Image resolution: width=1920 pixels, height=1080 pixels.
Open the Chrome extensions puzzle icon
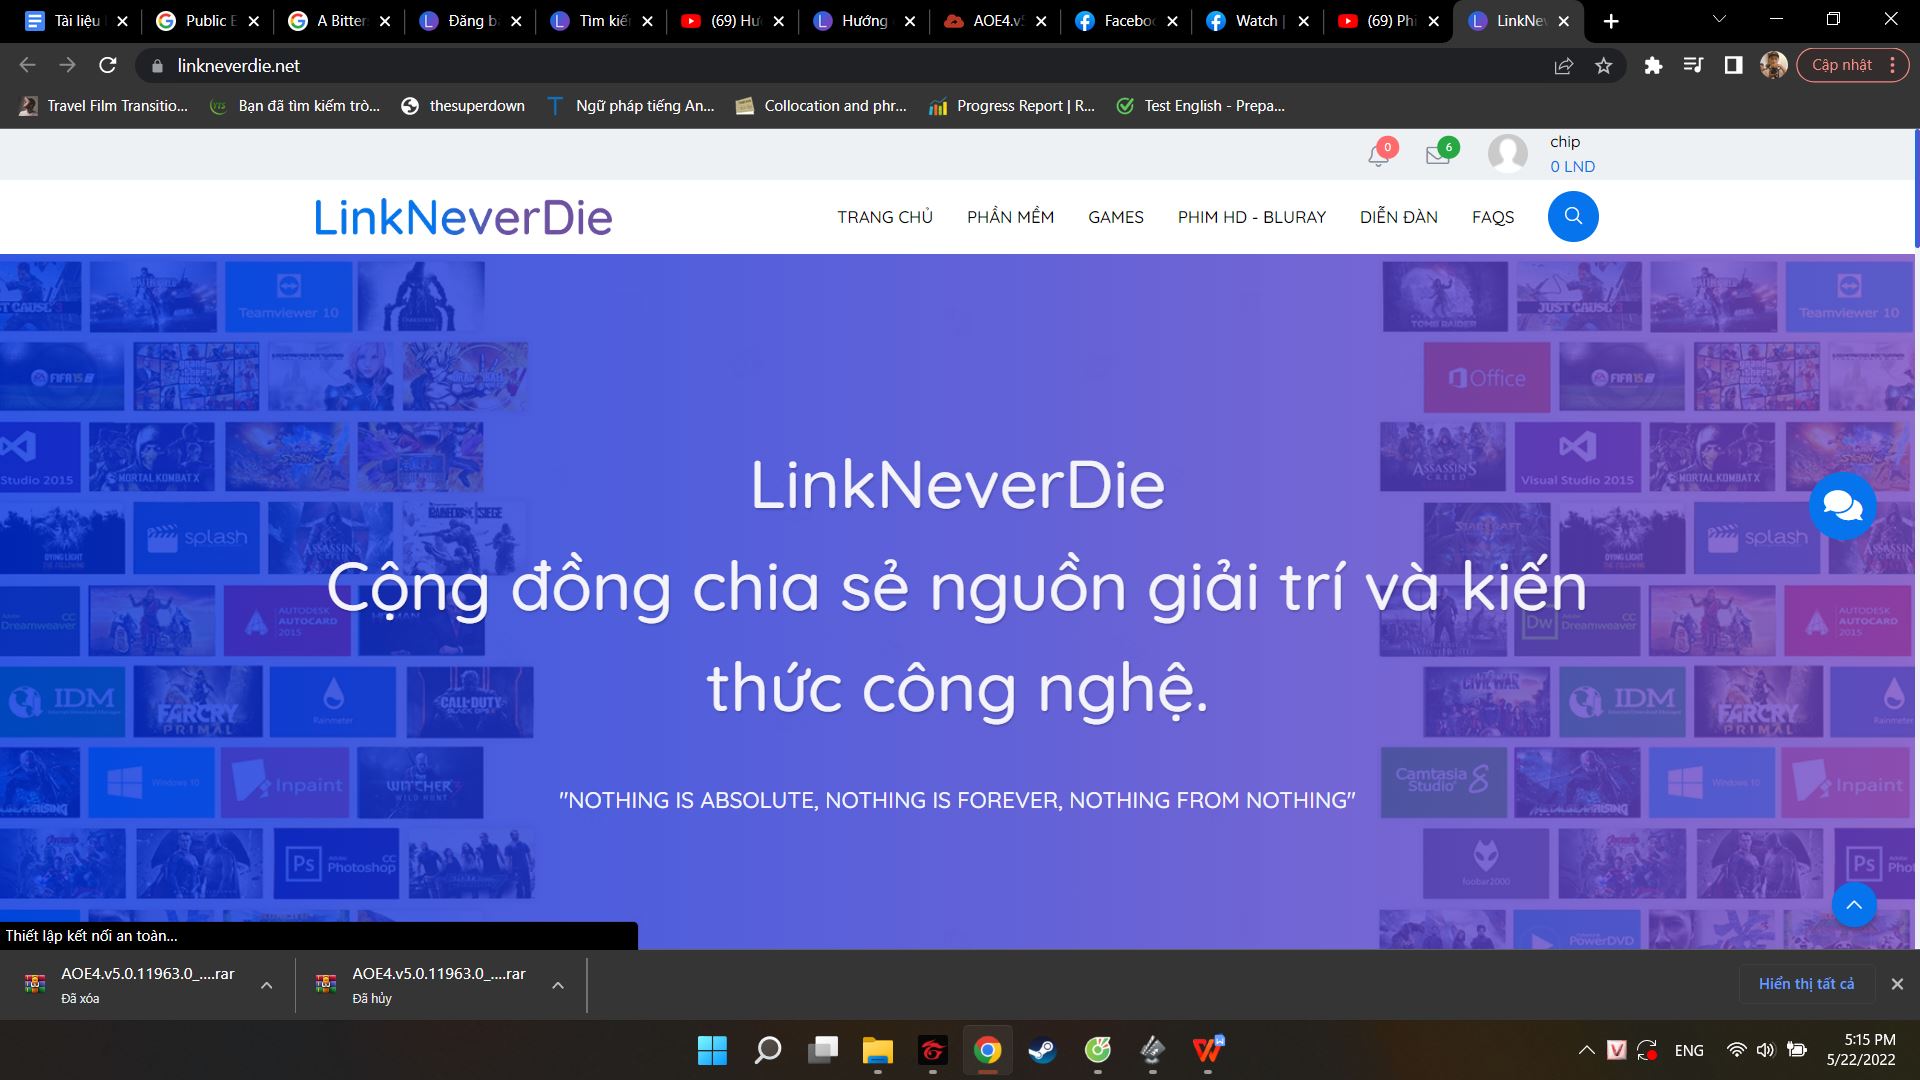[1652, 66]
